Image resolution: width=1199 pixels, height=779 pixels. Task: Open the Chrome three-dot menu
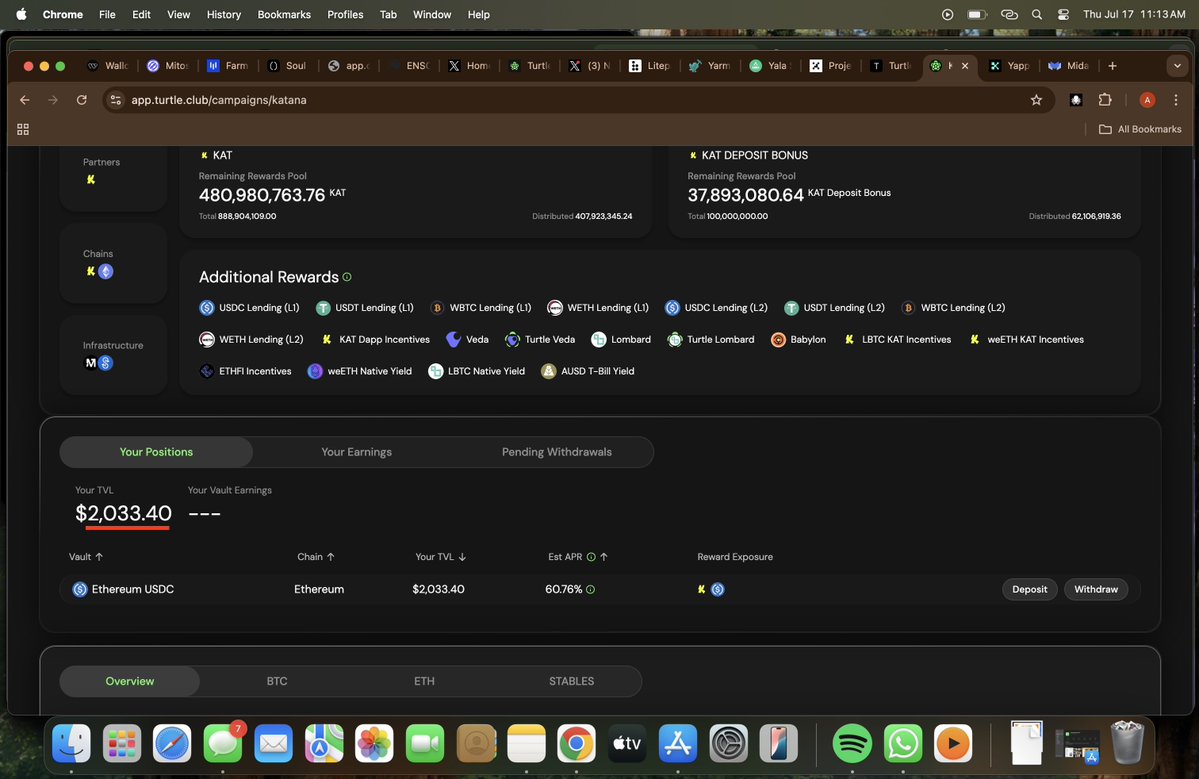pyautogui.click(x=1176, y=100)
